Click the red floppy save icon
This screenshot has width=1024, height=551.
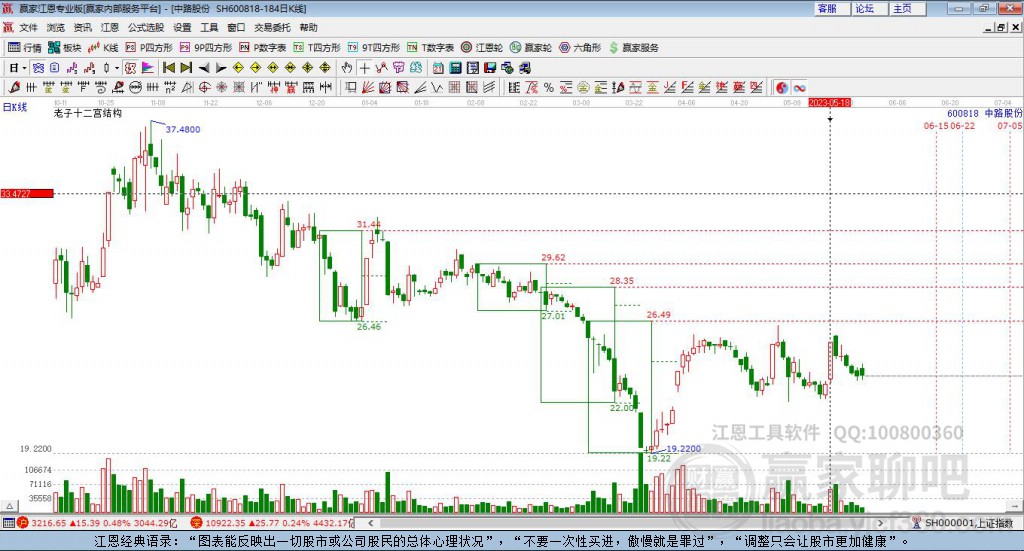point(490,68)
